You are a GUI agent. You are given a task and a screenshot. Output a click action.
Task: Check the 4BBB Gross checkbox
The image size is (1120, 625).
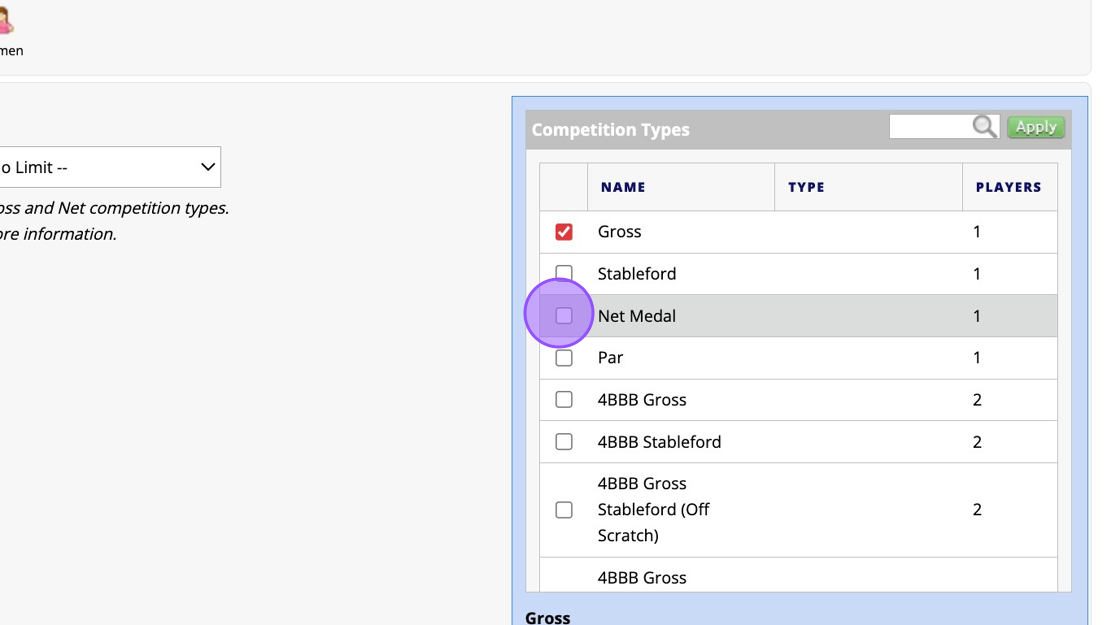point(564,400)
